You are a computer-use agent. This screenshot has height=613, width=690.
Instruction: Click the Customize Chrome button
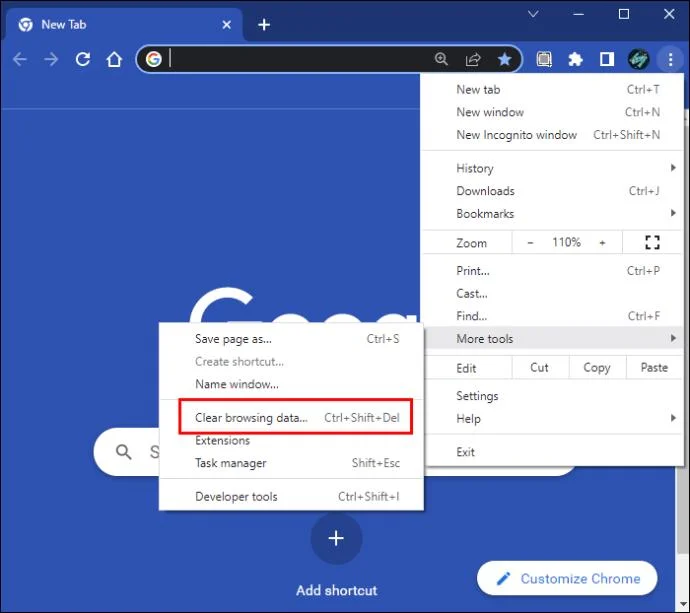pyautogui.click(x=567, y=579)
